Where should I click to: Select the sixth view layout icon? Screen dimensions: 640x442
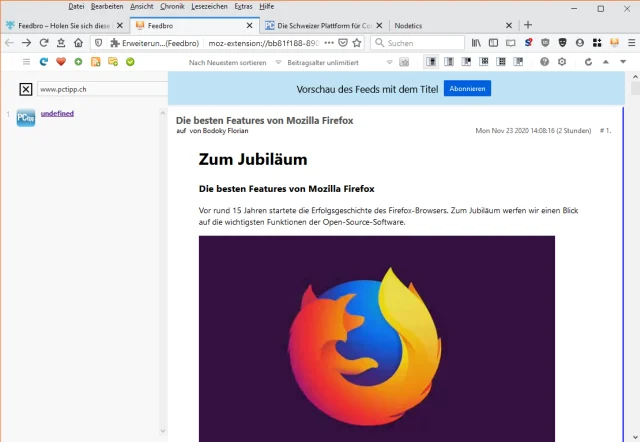point(518,62)
